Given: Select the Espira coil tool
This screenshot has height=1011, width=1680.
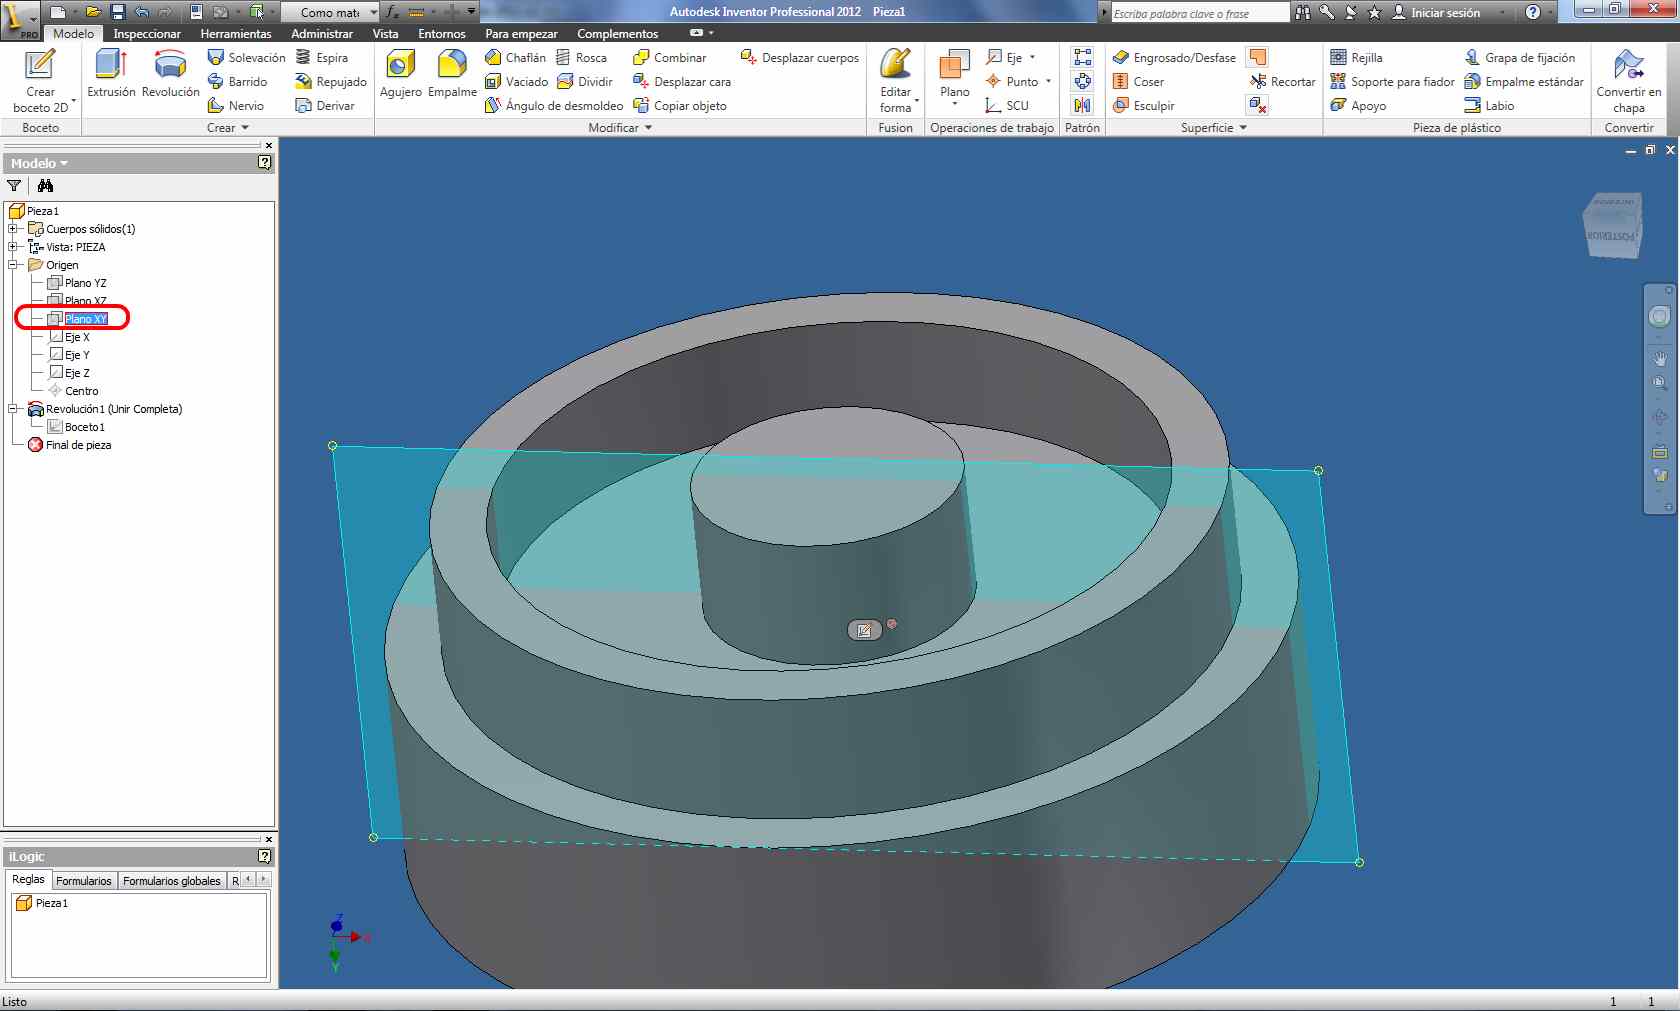Looking at the screenshot, I should 322,58.
